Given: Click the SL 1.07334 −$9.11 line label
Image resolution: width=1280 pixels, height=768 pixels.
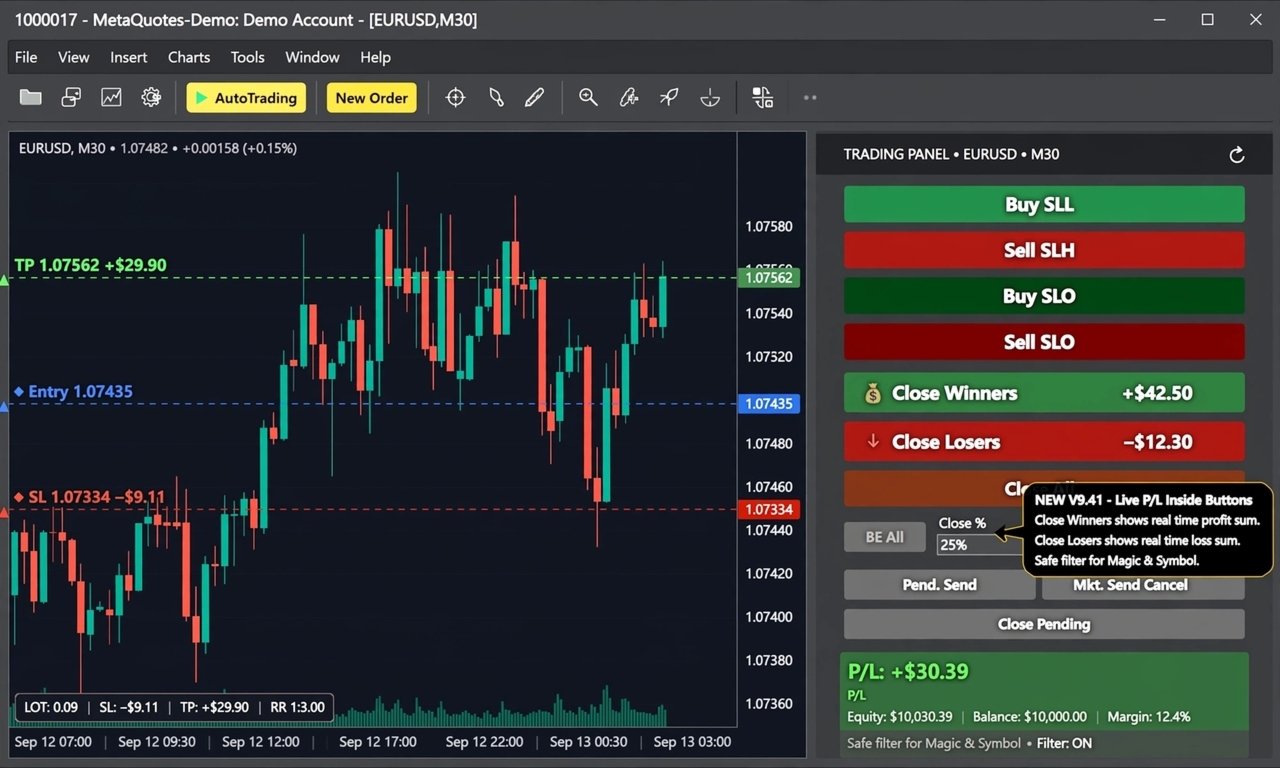Looking at the screenshot, I should click(89, 497).
